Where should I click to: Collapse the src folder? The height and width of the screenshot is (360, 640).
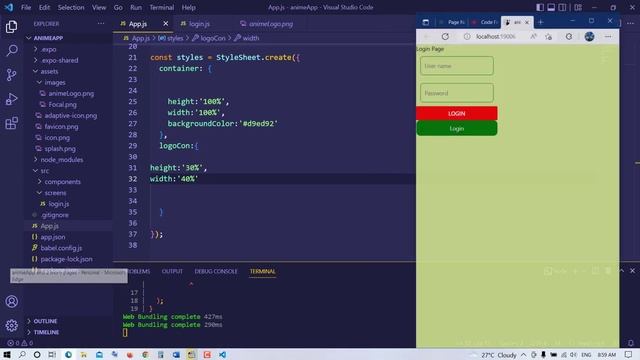pos(44,171)
